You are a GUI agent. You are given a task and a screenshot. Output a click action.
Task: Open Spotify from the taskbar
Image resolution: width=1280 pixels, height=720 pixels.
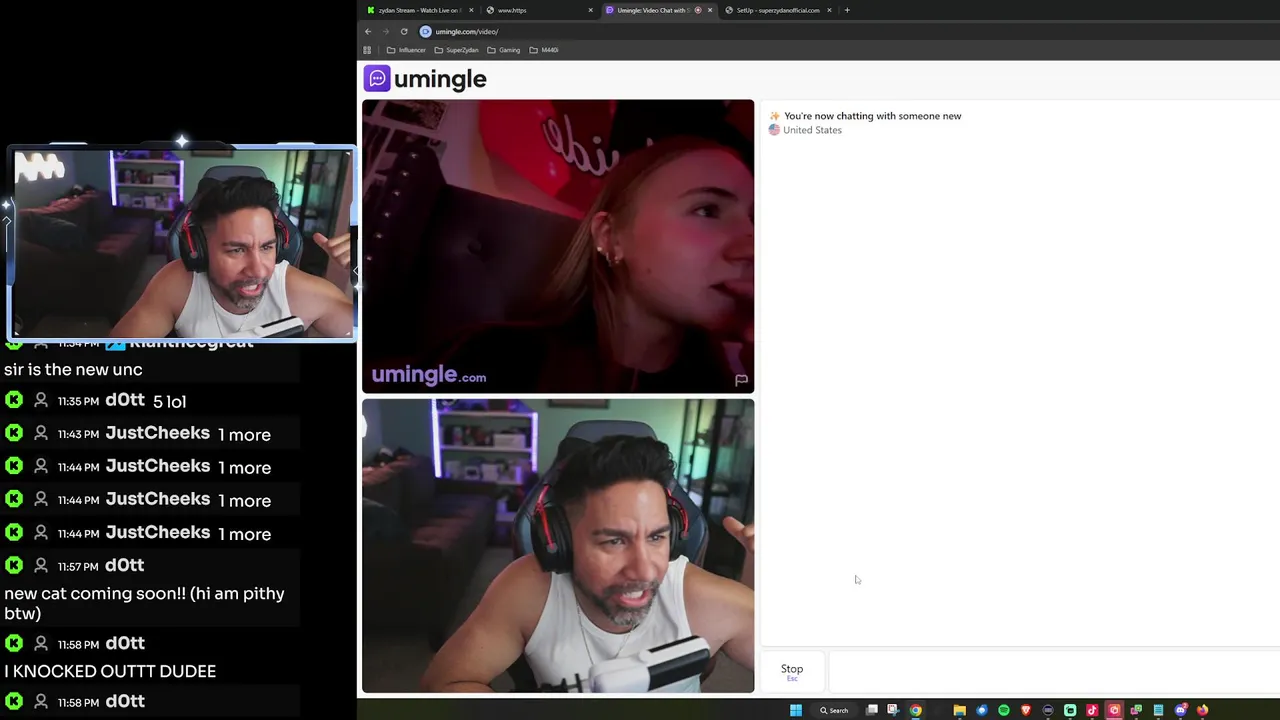pyautogui.click(x=1004, y=710)
